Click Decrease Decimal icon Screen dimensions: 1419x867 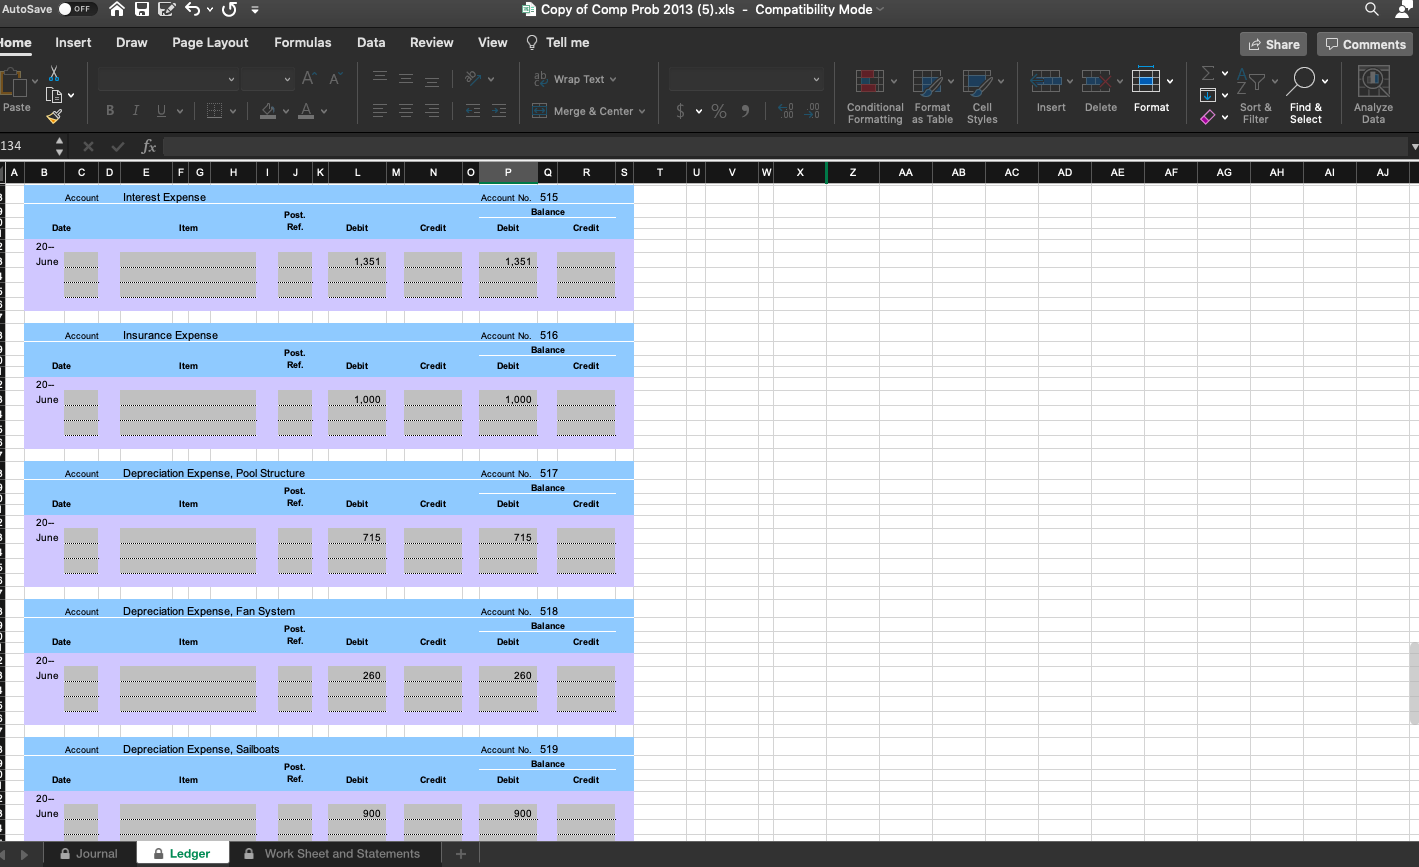[812, 111]
